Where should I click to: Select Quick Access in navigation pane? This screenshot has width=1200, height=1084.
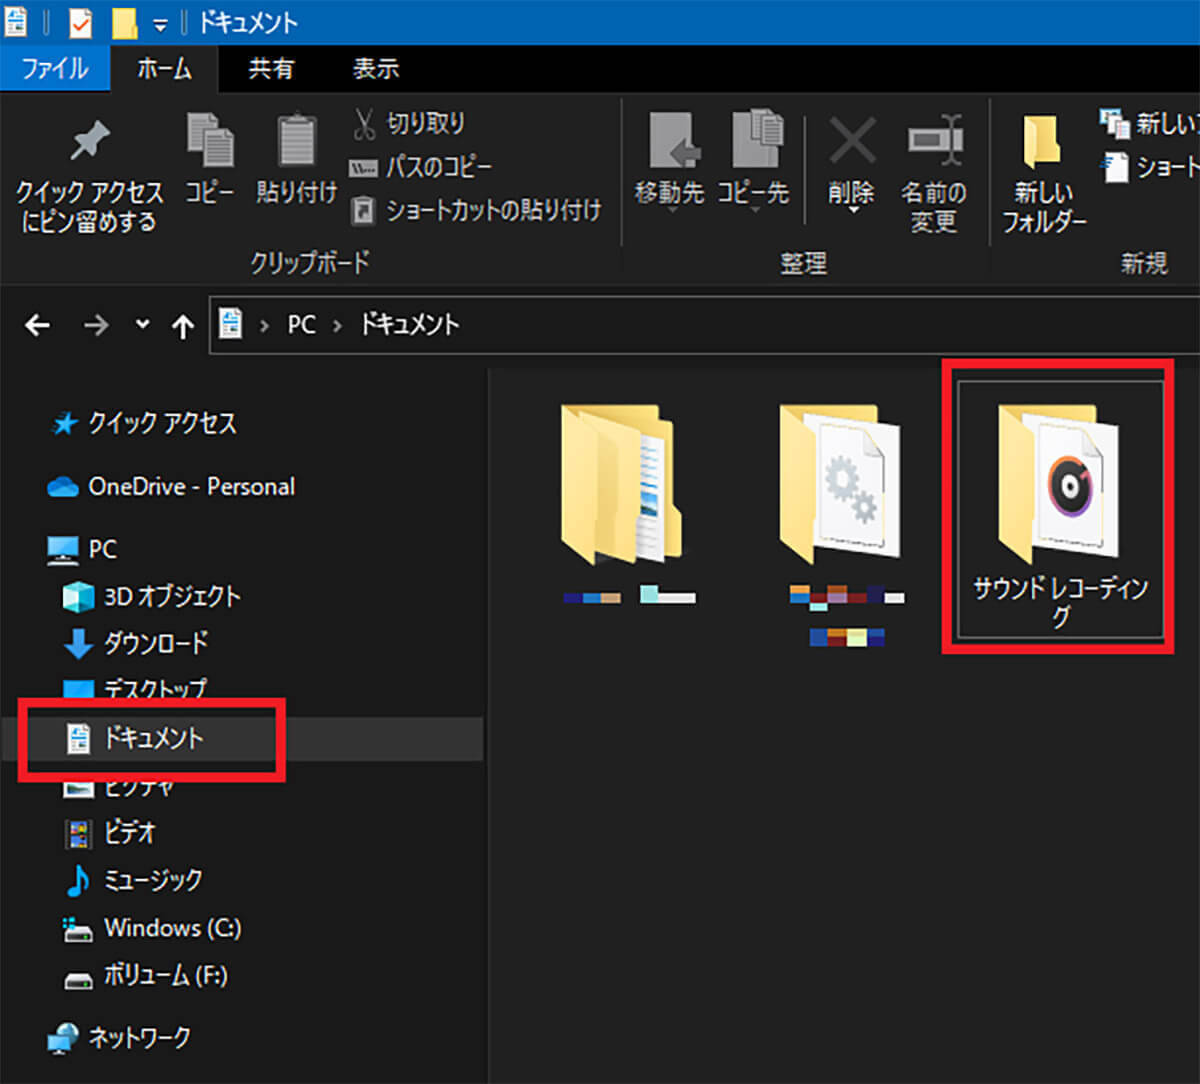pos(144,424)
